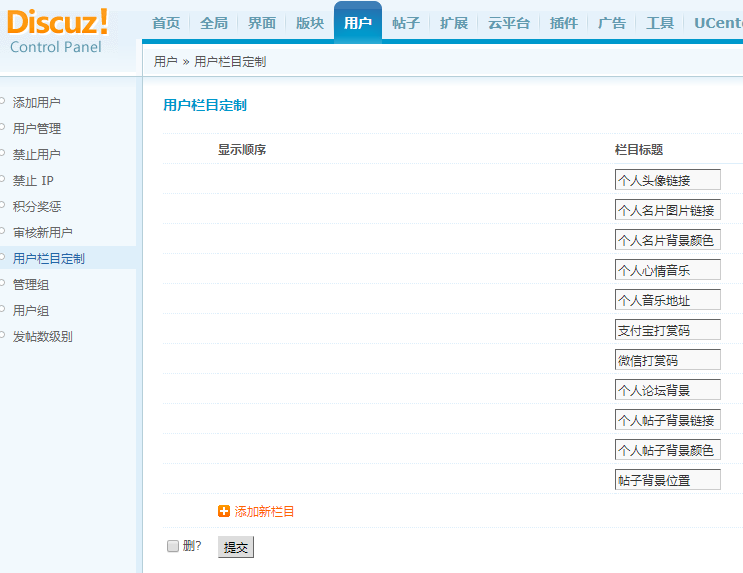This screenshot has height=573, width=743.
Task: Go to 审核新用户 in the sidebar
Action: click(43, 232)
